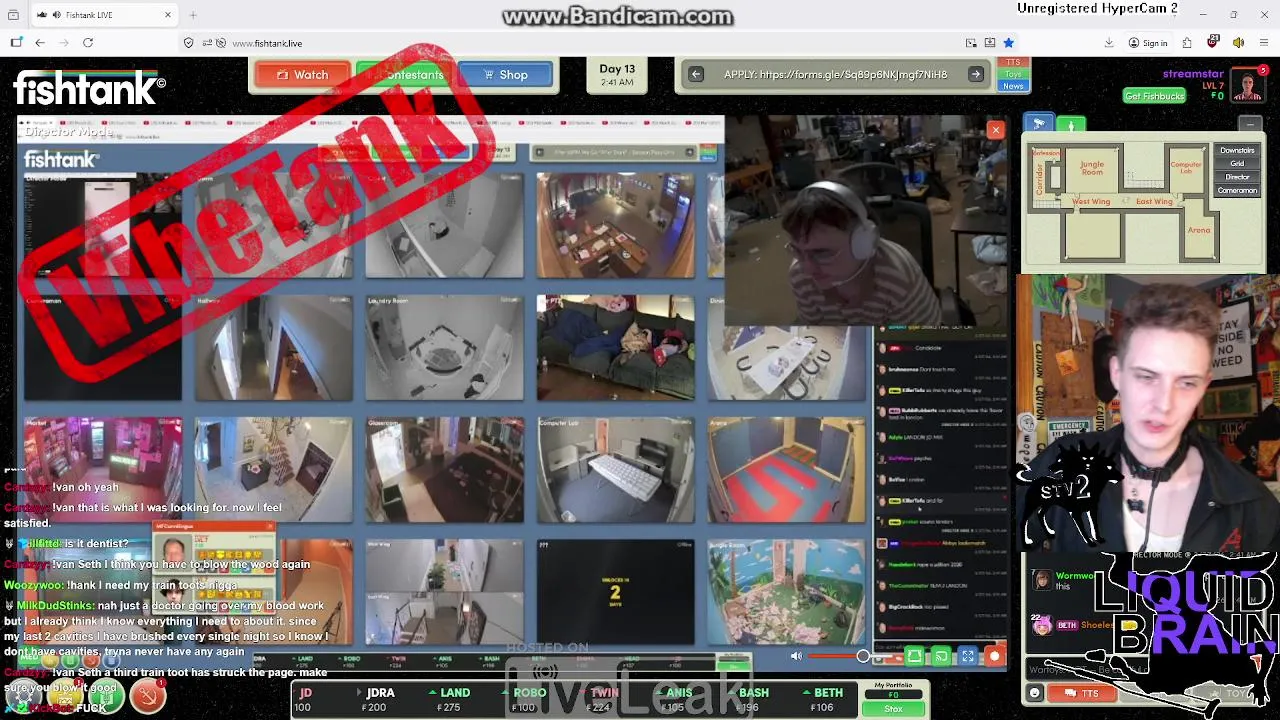Screen dimensions: 1280x720
Task: Switch to the camera map view icon
Action: pyautogui.click(x=1039, y=124)
